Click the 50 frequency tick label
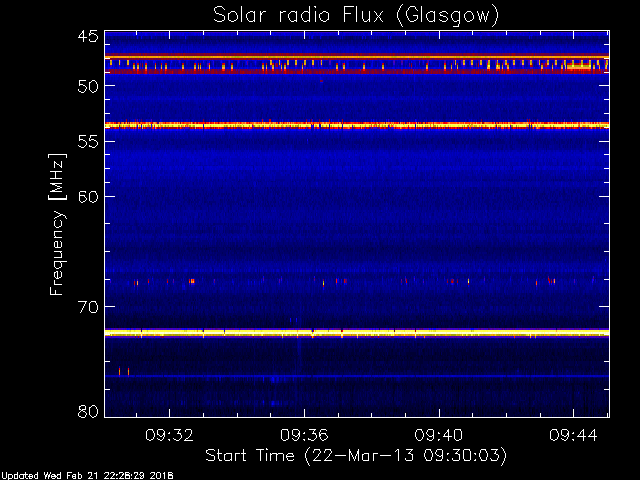 (x=88, y=86)
